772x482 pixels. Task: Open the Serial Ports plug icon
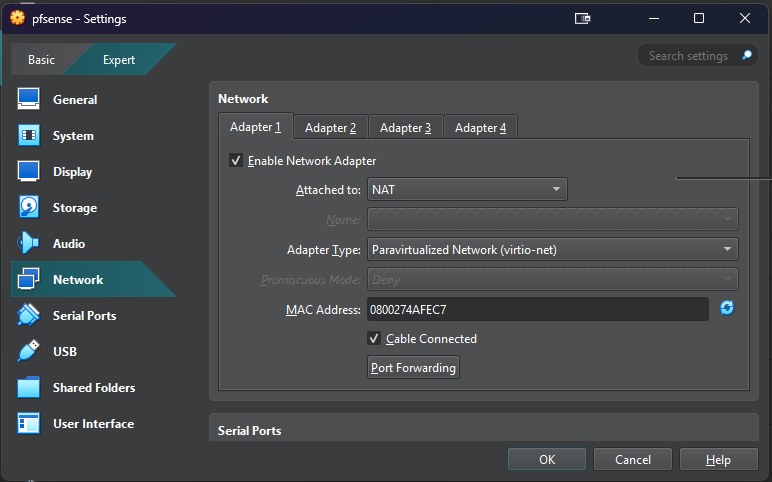pos(29,315)
